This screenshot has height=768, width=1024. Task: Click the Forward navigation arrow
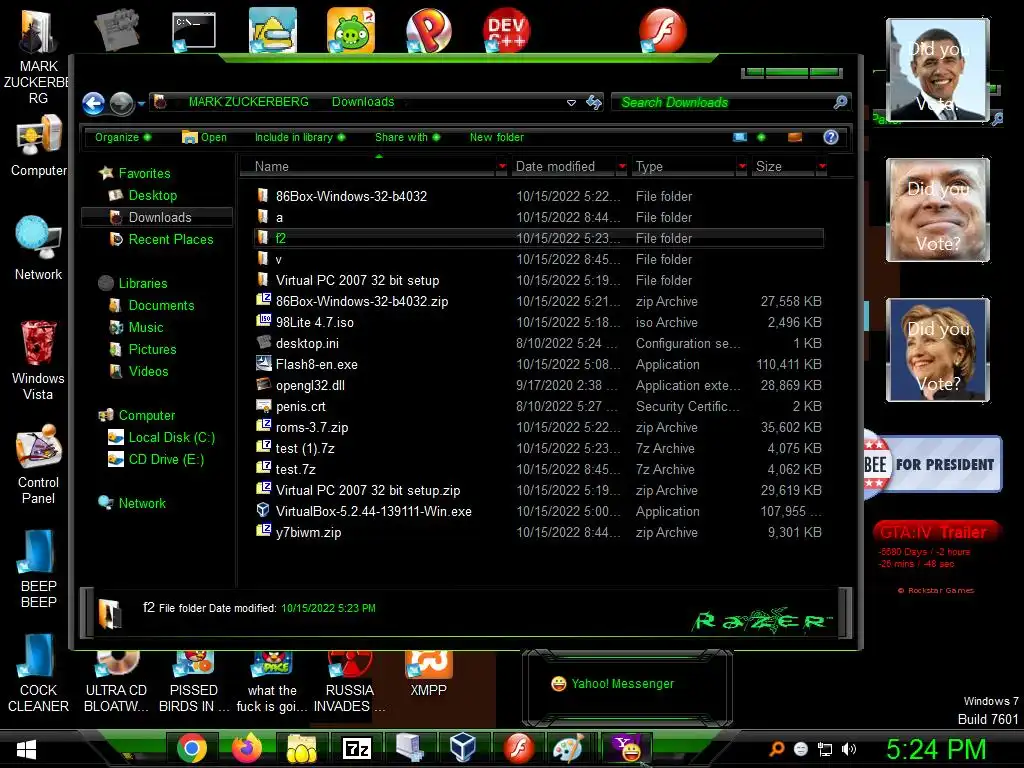coord(121,103)
